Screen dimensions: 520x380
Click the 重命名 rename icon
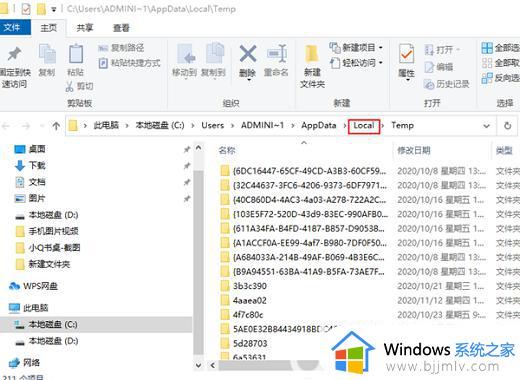[x=277, y=54]
